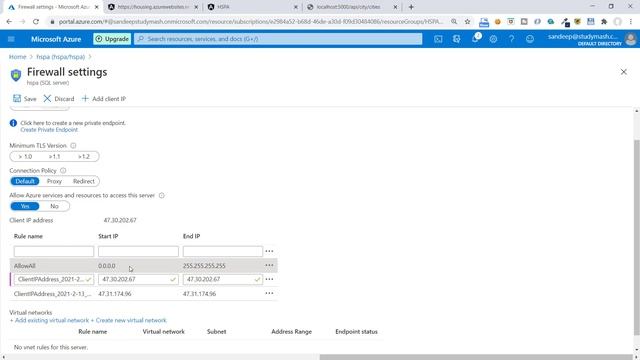Open ellipsis menu for the empty new rule row
The width and height of the screenshot is (640, 360).
tap(269, 251)
